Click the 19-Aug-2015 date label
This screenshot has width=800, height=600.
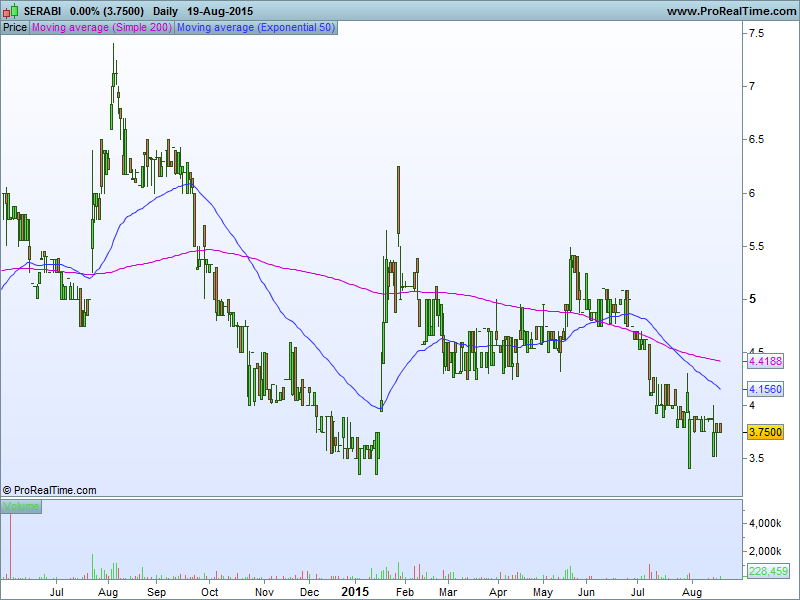pyautogui.click(x=220, y=11)
